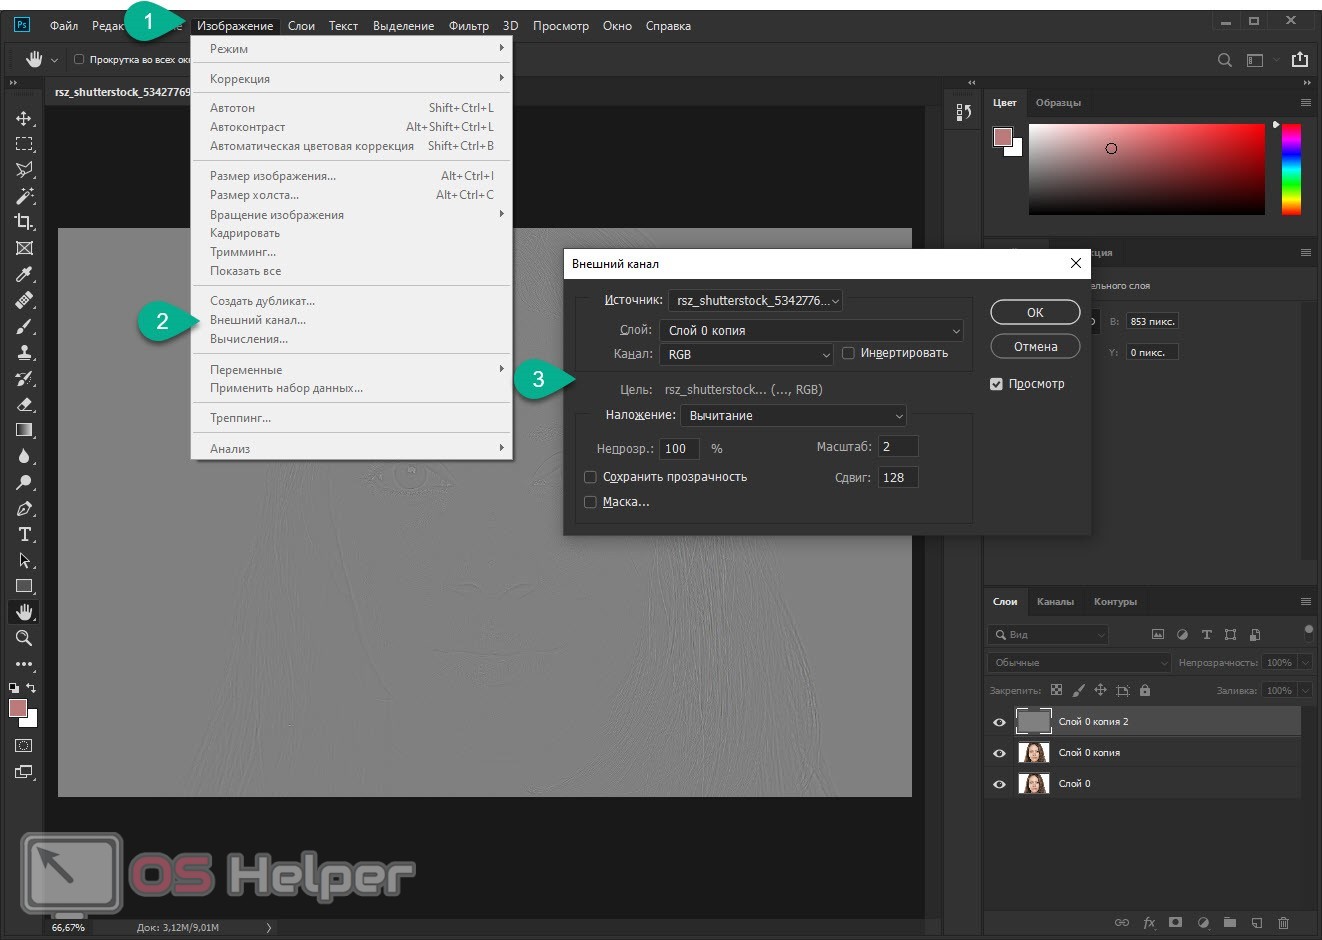Open the Слои menu
The width and height of the screenshot is (1322, 940).
301,26
